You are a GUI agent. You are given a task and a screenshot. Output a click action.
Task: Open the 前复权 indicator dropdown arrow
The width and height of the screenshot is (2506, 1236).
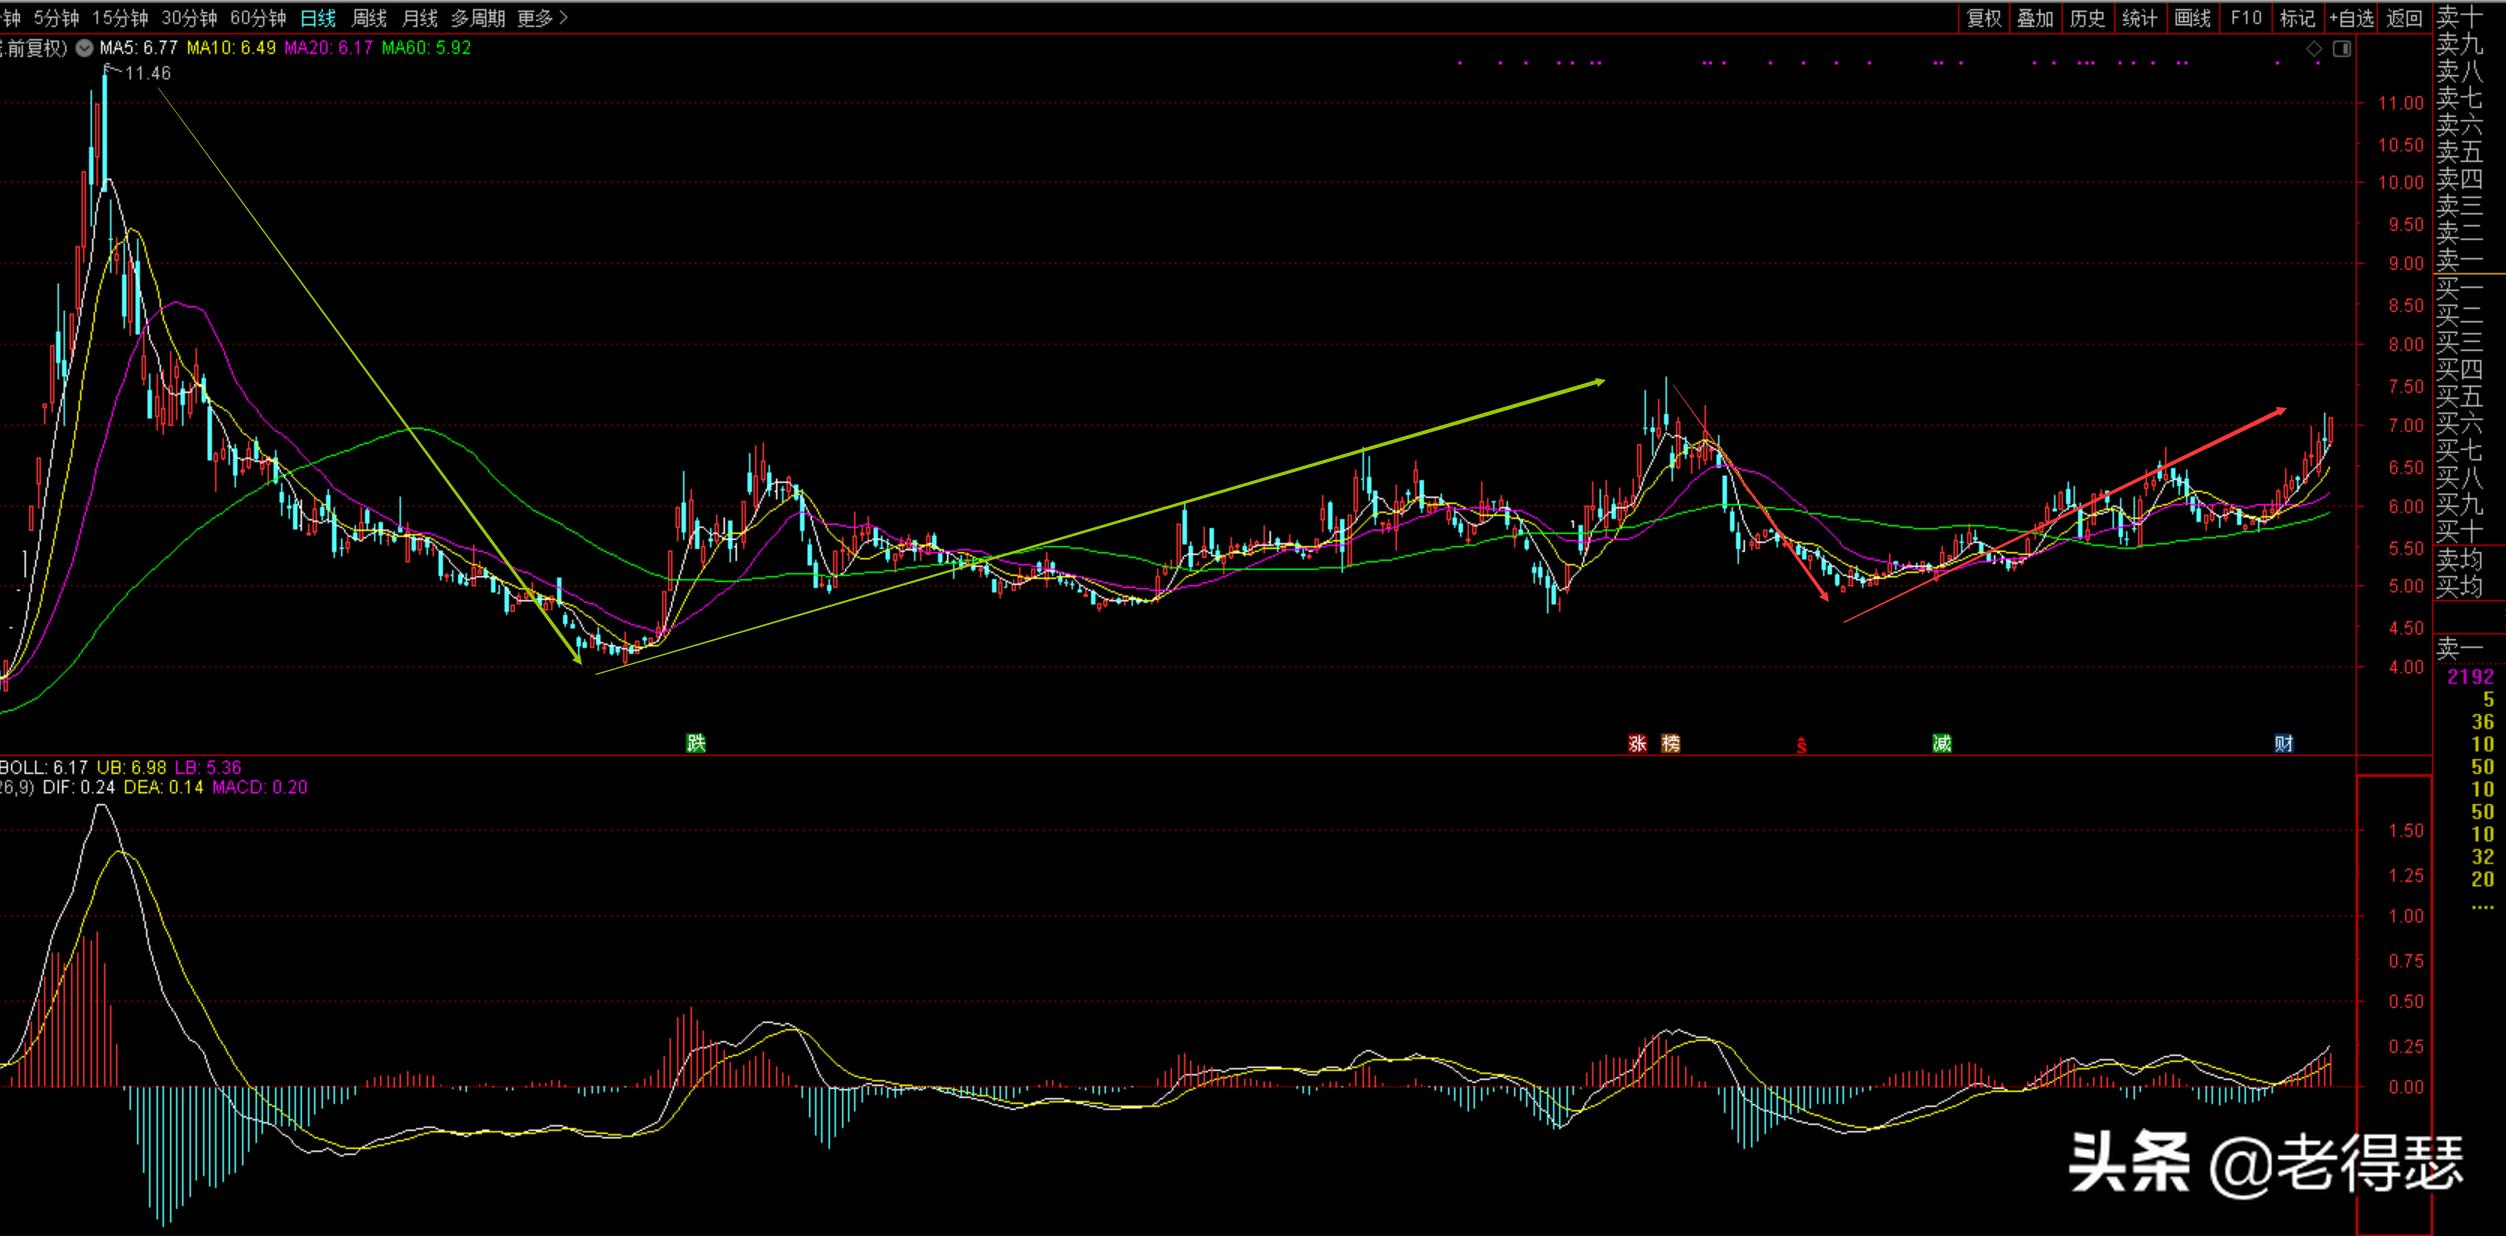click(84, 48)
